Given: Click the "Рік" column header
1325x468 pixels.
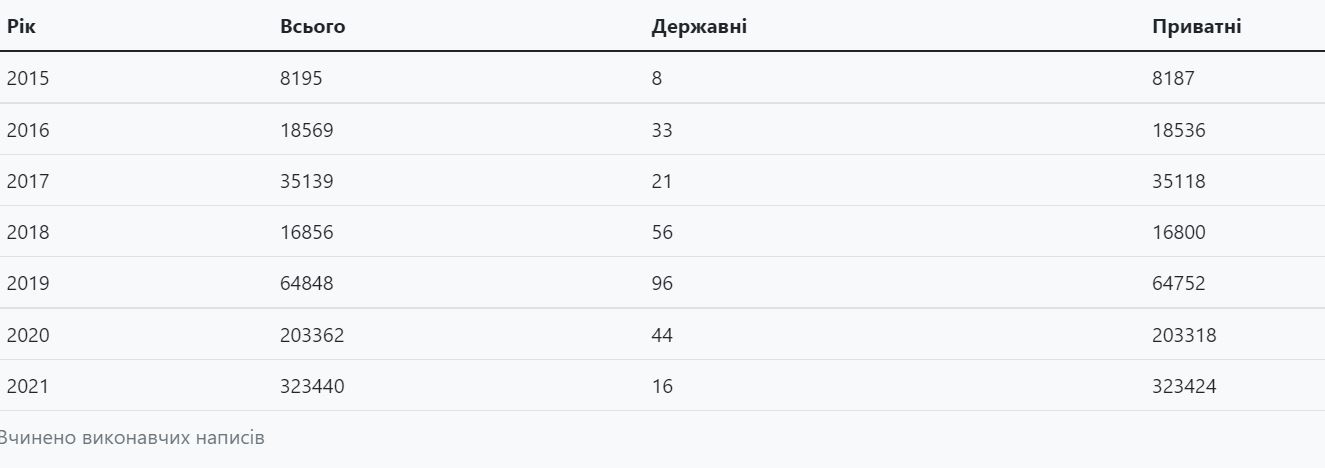Looking at the screenshot, I should (19, 27).
